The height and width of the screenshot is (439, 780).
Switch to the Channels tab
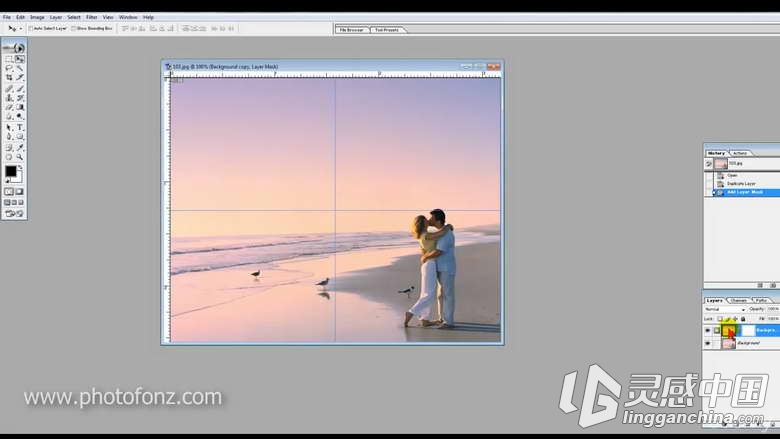click(x=739, y=300)
